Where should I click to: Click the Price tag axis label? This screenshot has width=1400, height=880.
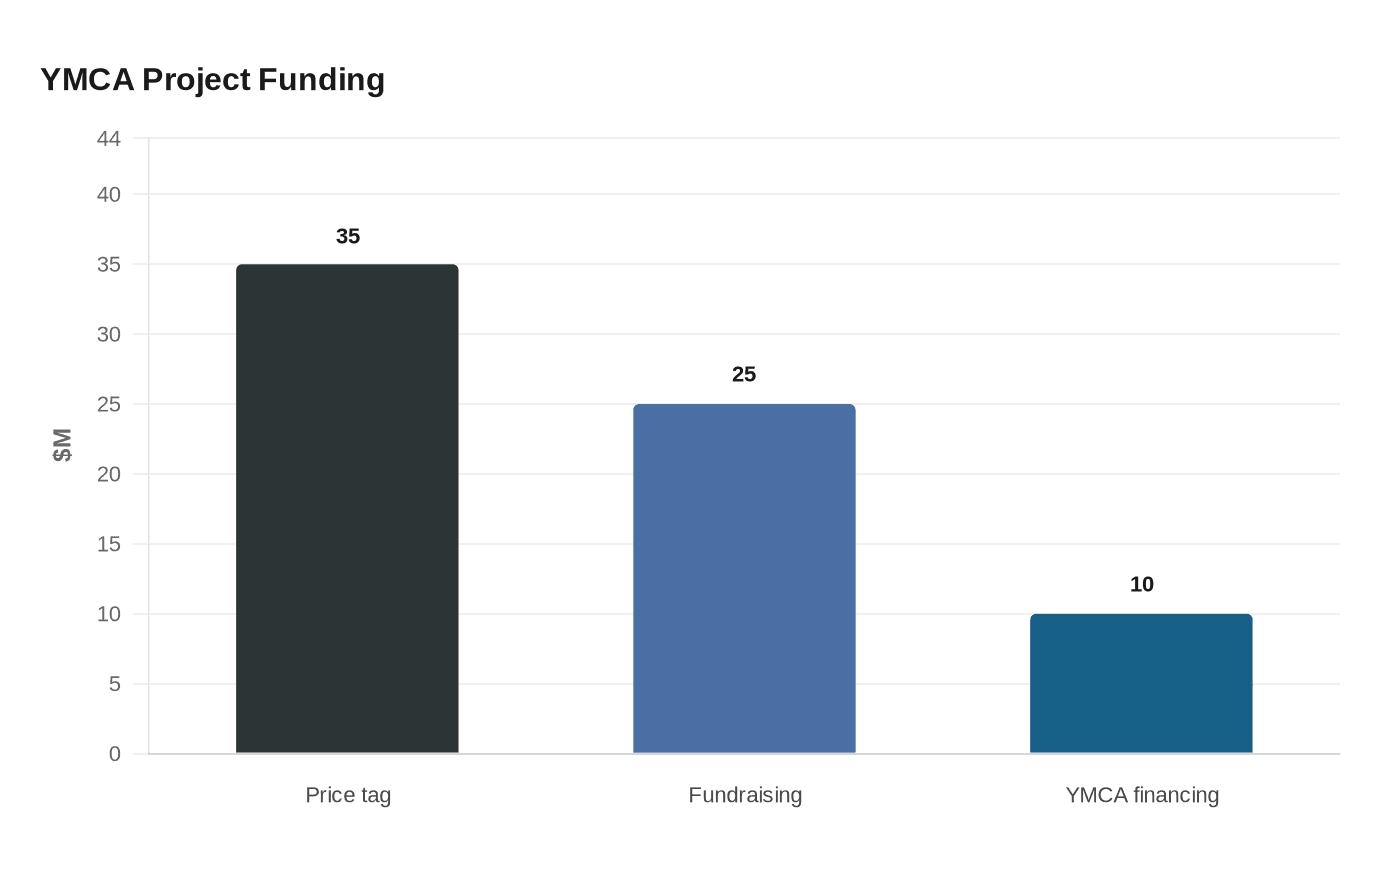point(348,795)
